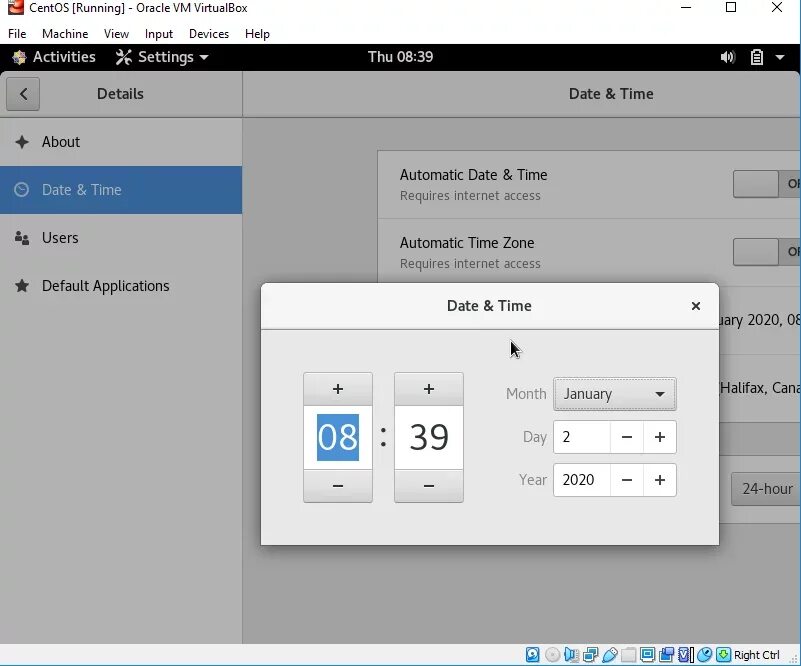This screenshot has width=801, height=666.
Task: Open the USB devices status icon
Action: tap(610, 655)
